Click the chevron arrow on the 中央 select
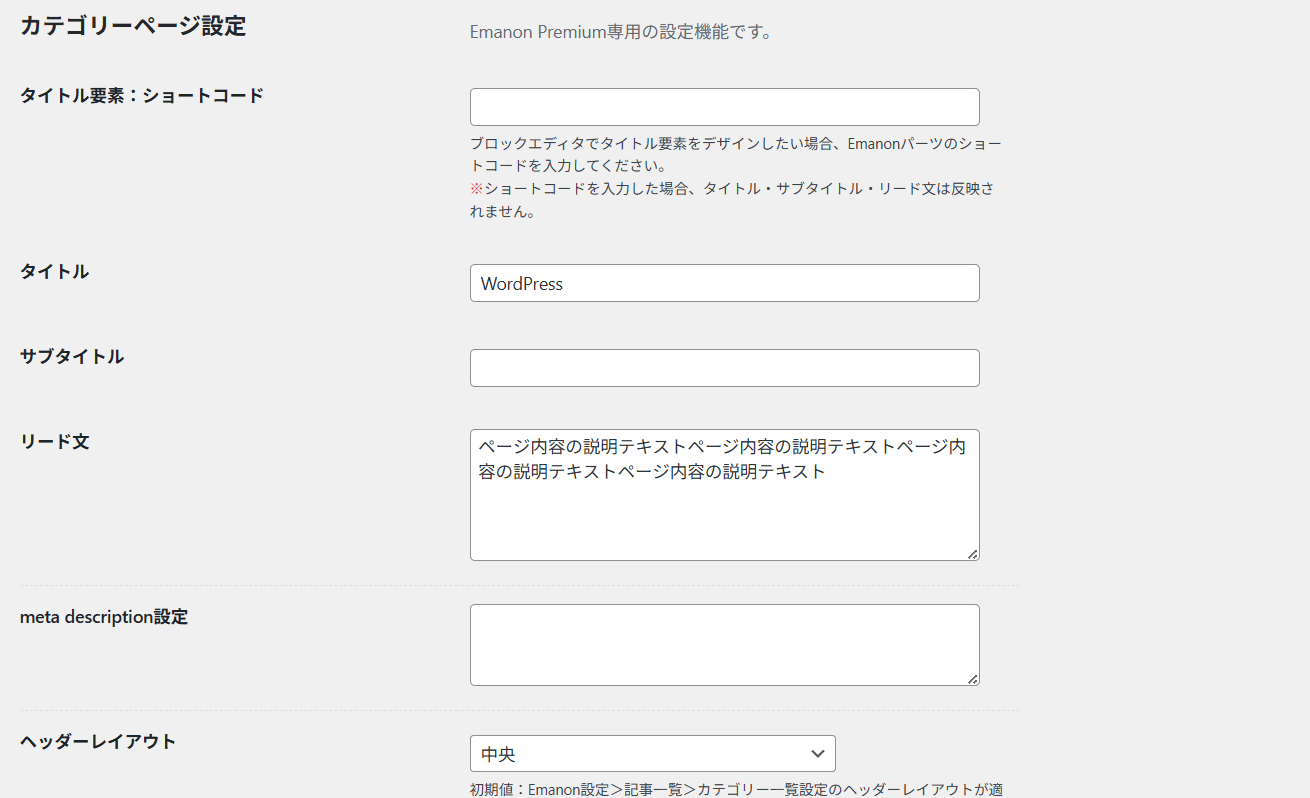Screen dimensions: 1310x798 click(x=818, y=754)
